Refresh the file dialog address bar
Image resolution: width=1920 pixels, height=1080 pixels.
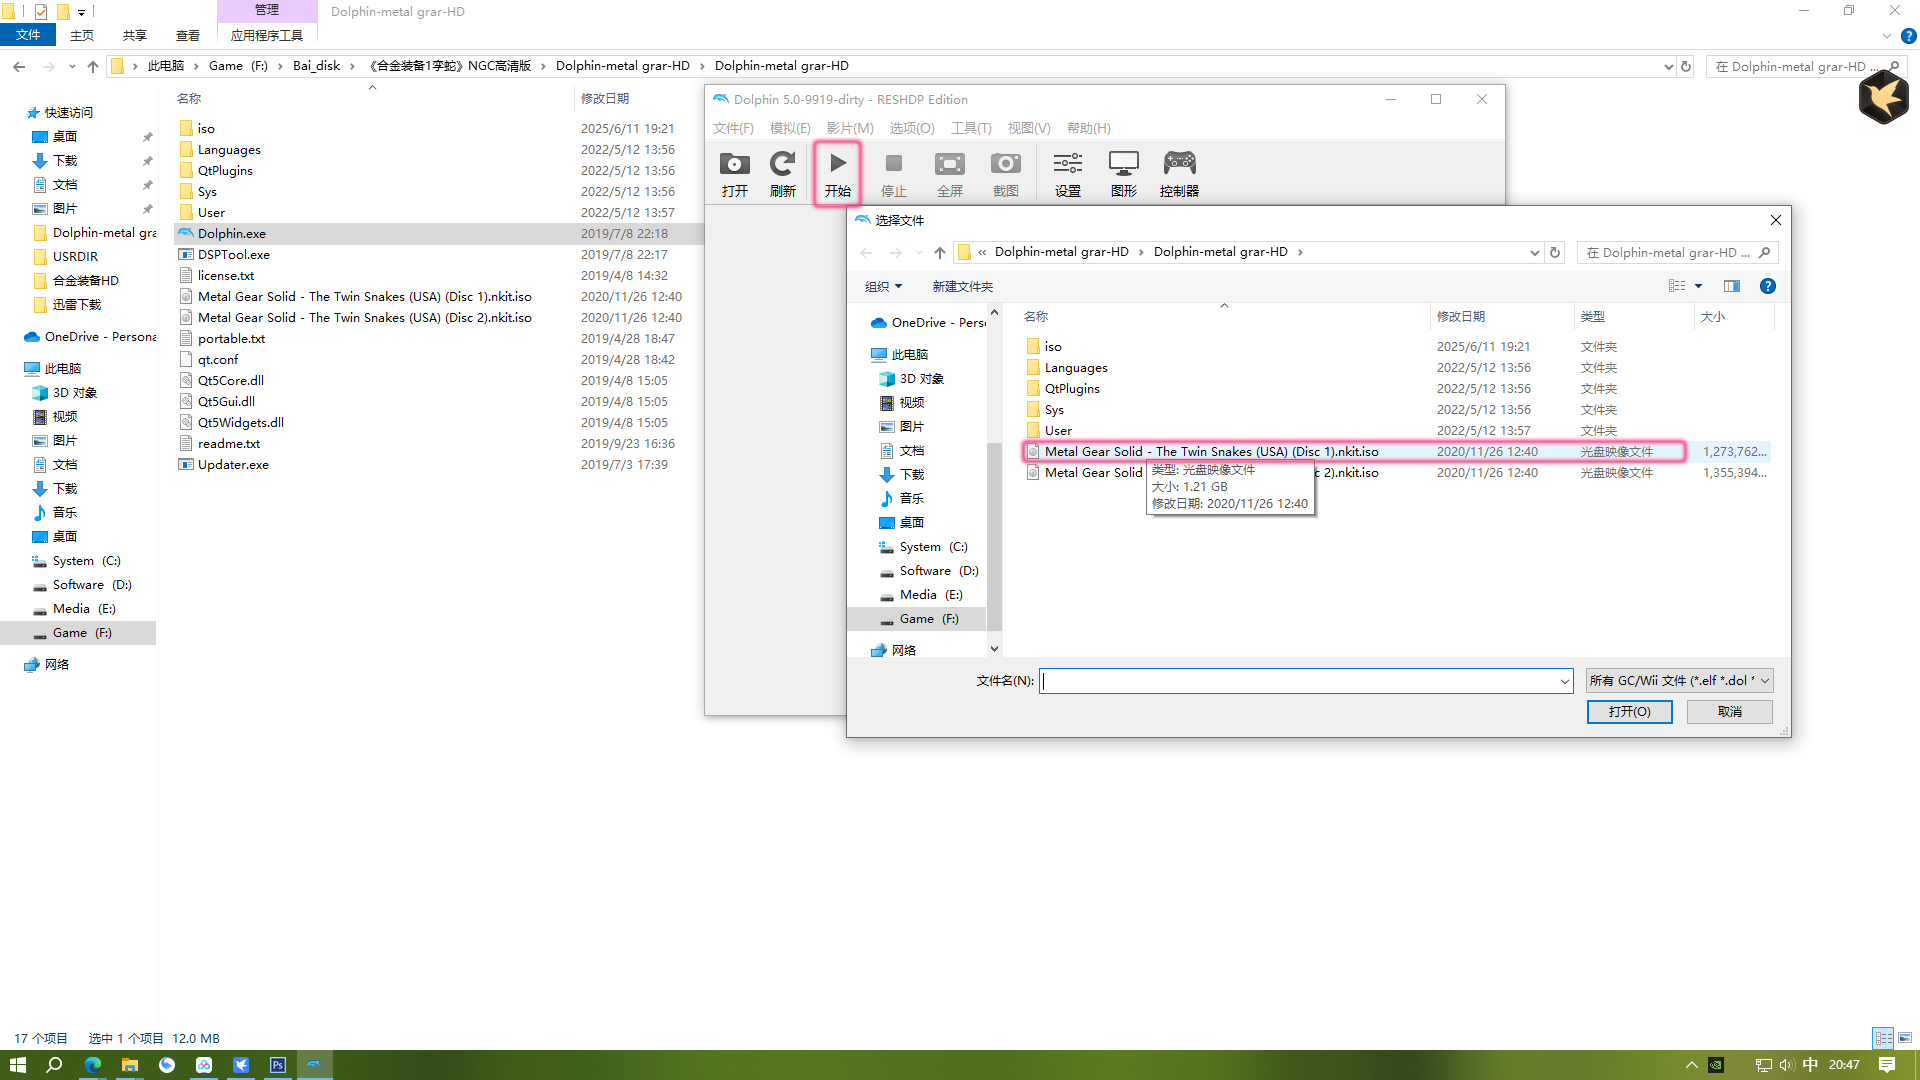pos(1555,252)
